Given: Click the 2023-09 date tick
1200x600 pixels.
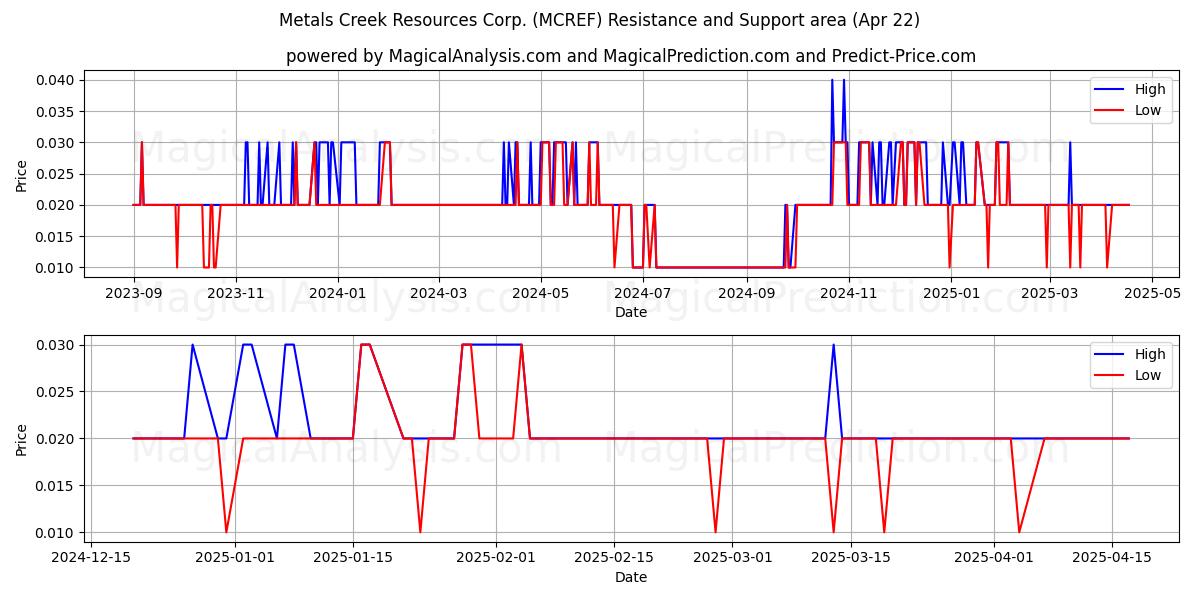Looking at the screenshot, I should [x=134, y=292].
